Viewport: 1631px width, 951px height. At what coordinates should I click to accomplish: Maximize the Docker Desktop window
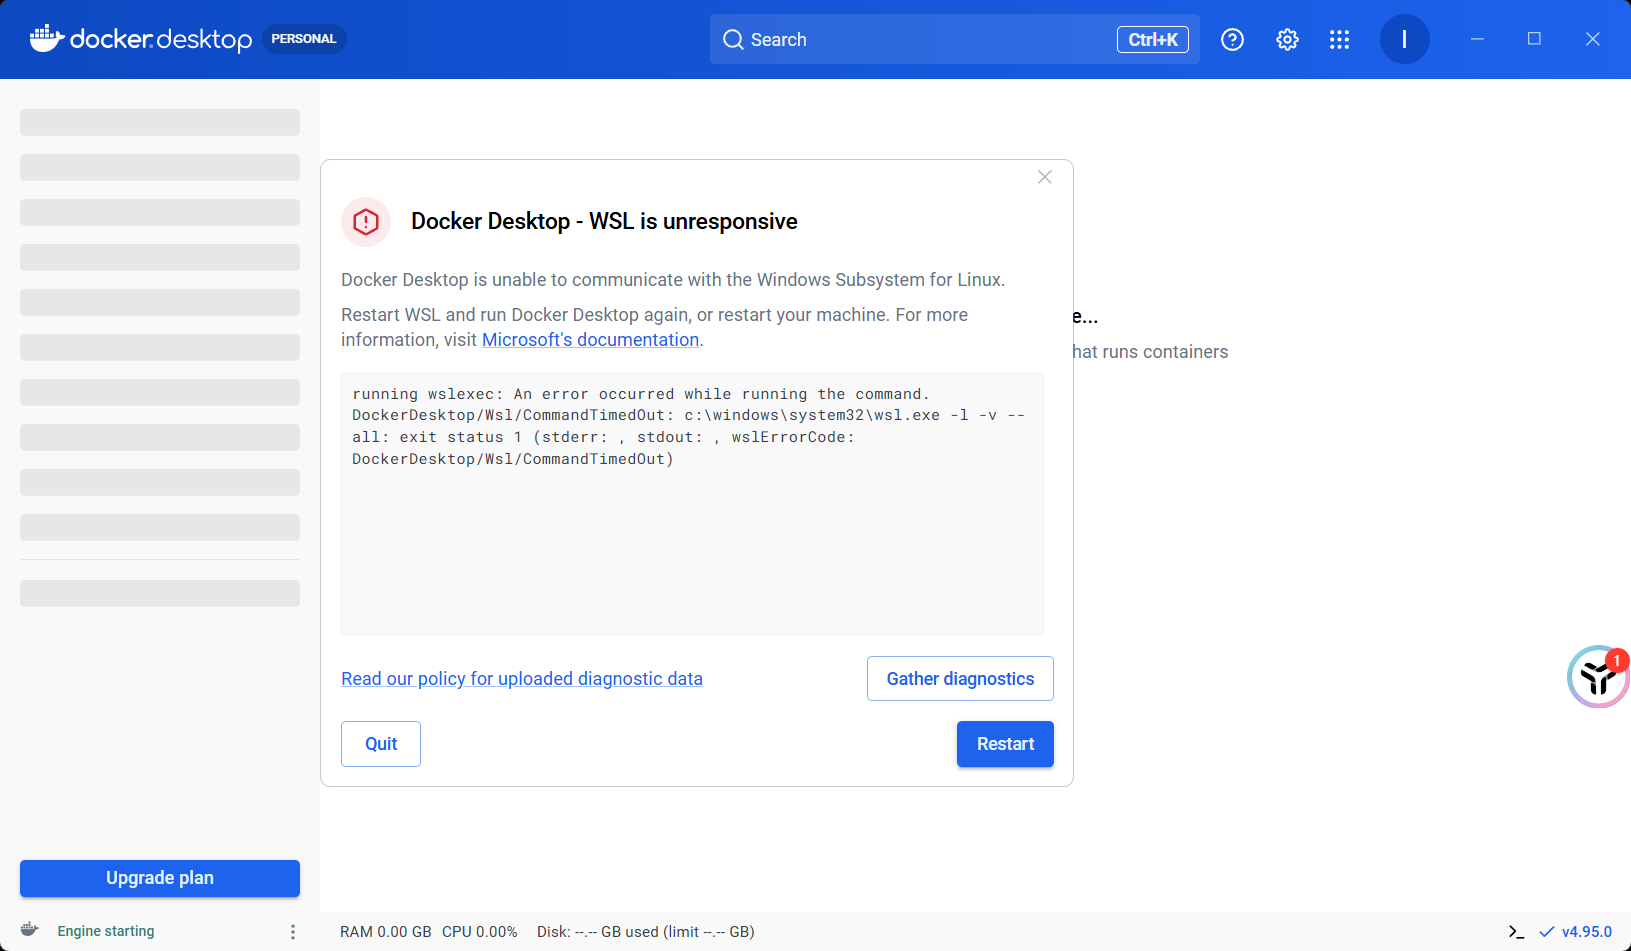[1534, 39]
